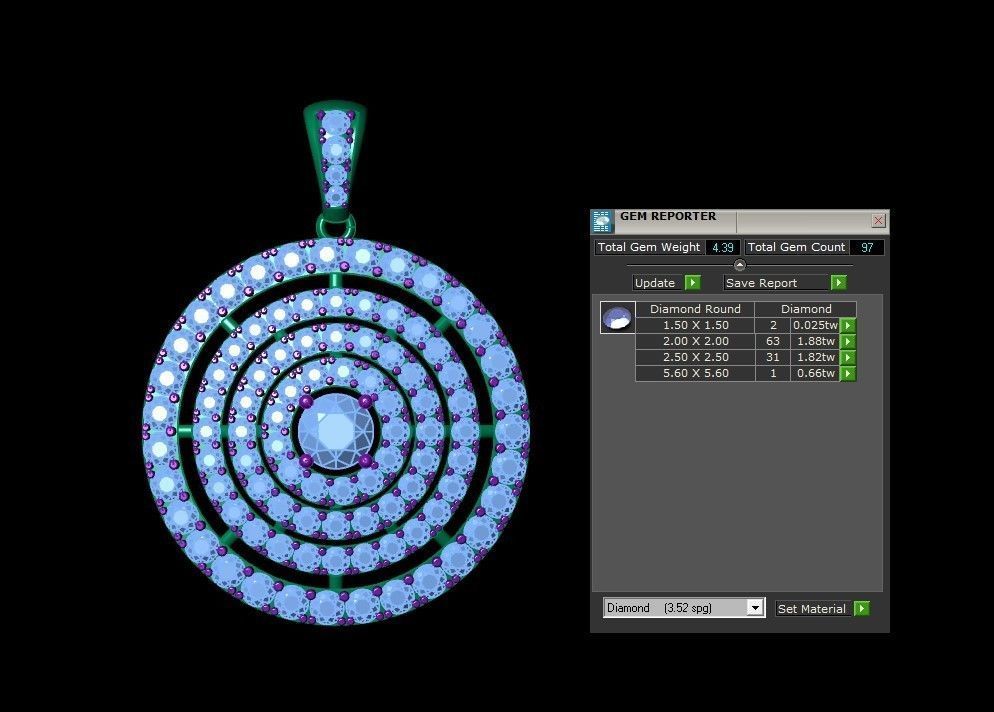Click the green arrow next to Set Material
The width and height of the screenshot is (994, 712).
pyautogui.click(x=862, y=609)
